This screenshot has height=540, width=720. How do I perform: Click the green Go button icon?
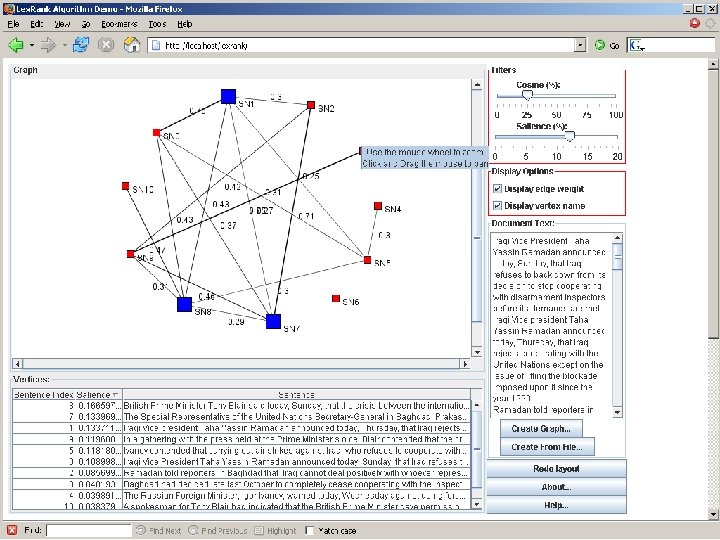point(600,45)
